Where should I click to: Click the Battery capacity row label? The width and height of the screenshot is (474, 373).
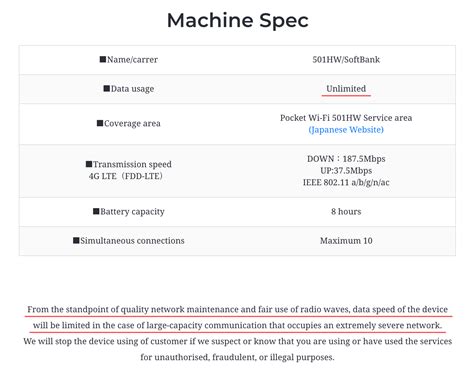point(129,212)
